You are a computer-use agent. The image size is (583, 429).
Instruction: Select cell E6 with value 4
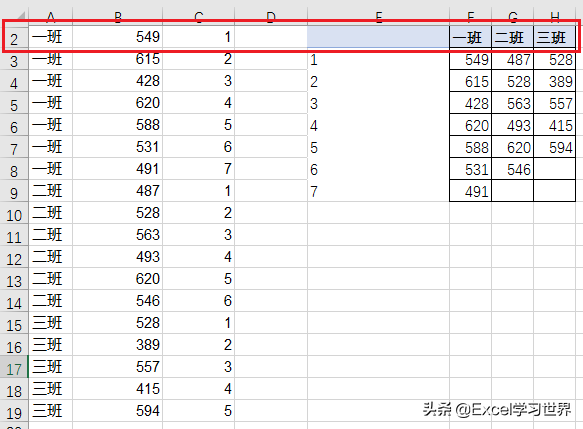378,125
